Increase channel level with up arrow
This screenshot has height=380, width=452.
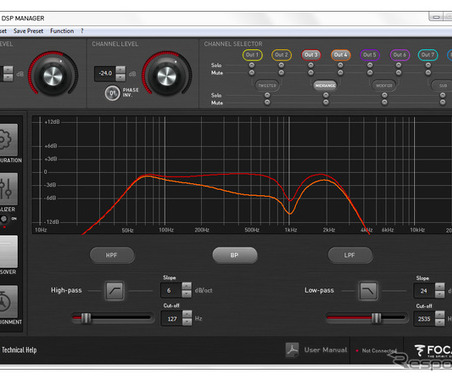tap(121, 70)
